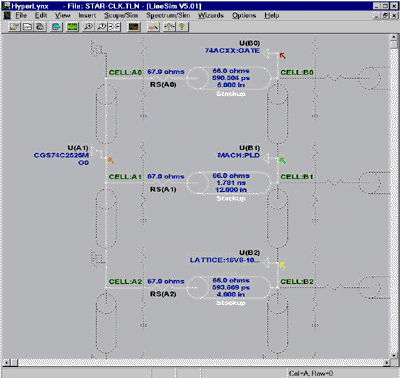Image resolution: width=400 pixels, height=378 pixels.
Task: Select the red arrow IC pin at U(B0)
Action: (x=282, y=56)
